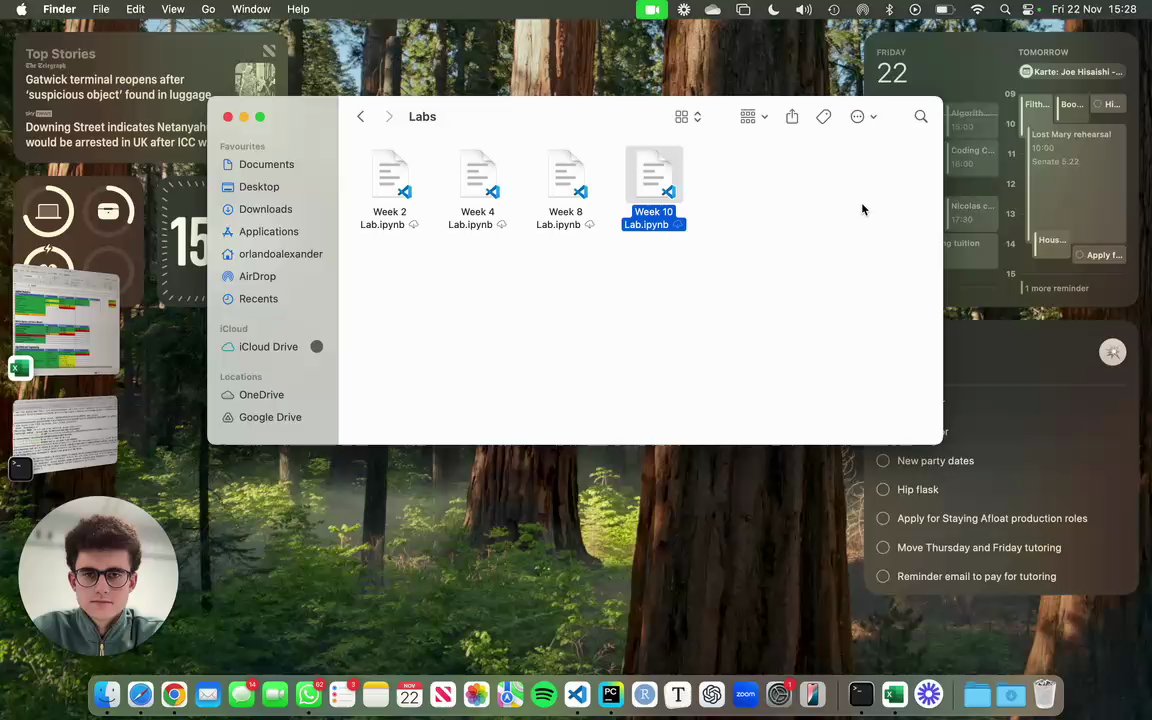The image size is (1152, 720).
Task: Open Typora from the dock
Action: [678, 694]
